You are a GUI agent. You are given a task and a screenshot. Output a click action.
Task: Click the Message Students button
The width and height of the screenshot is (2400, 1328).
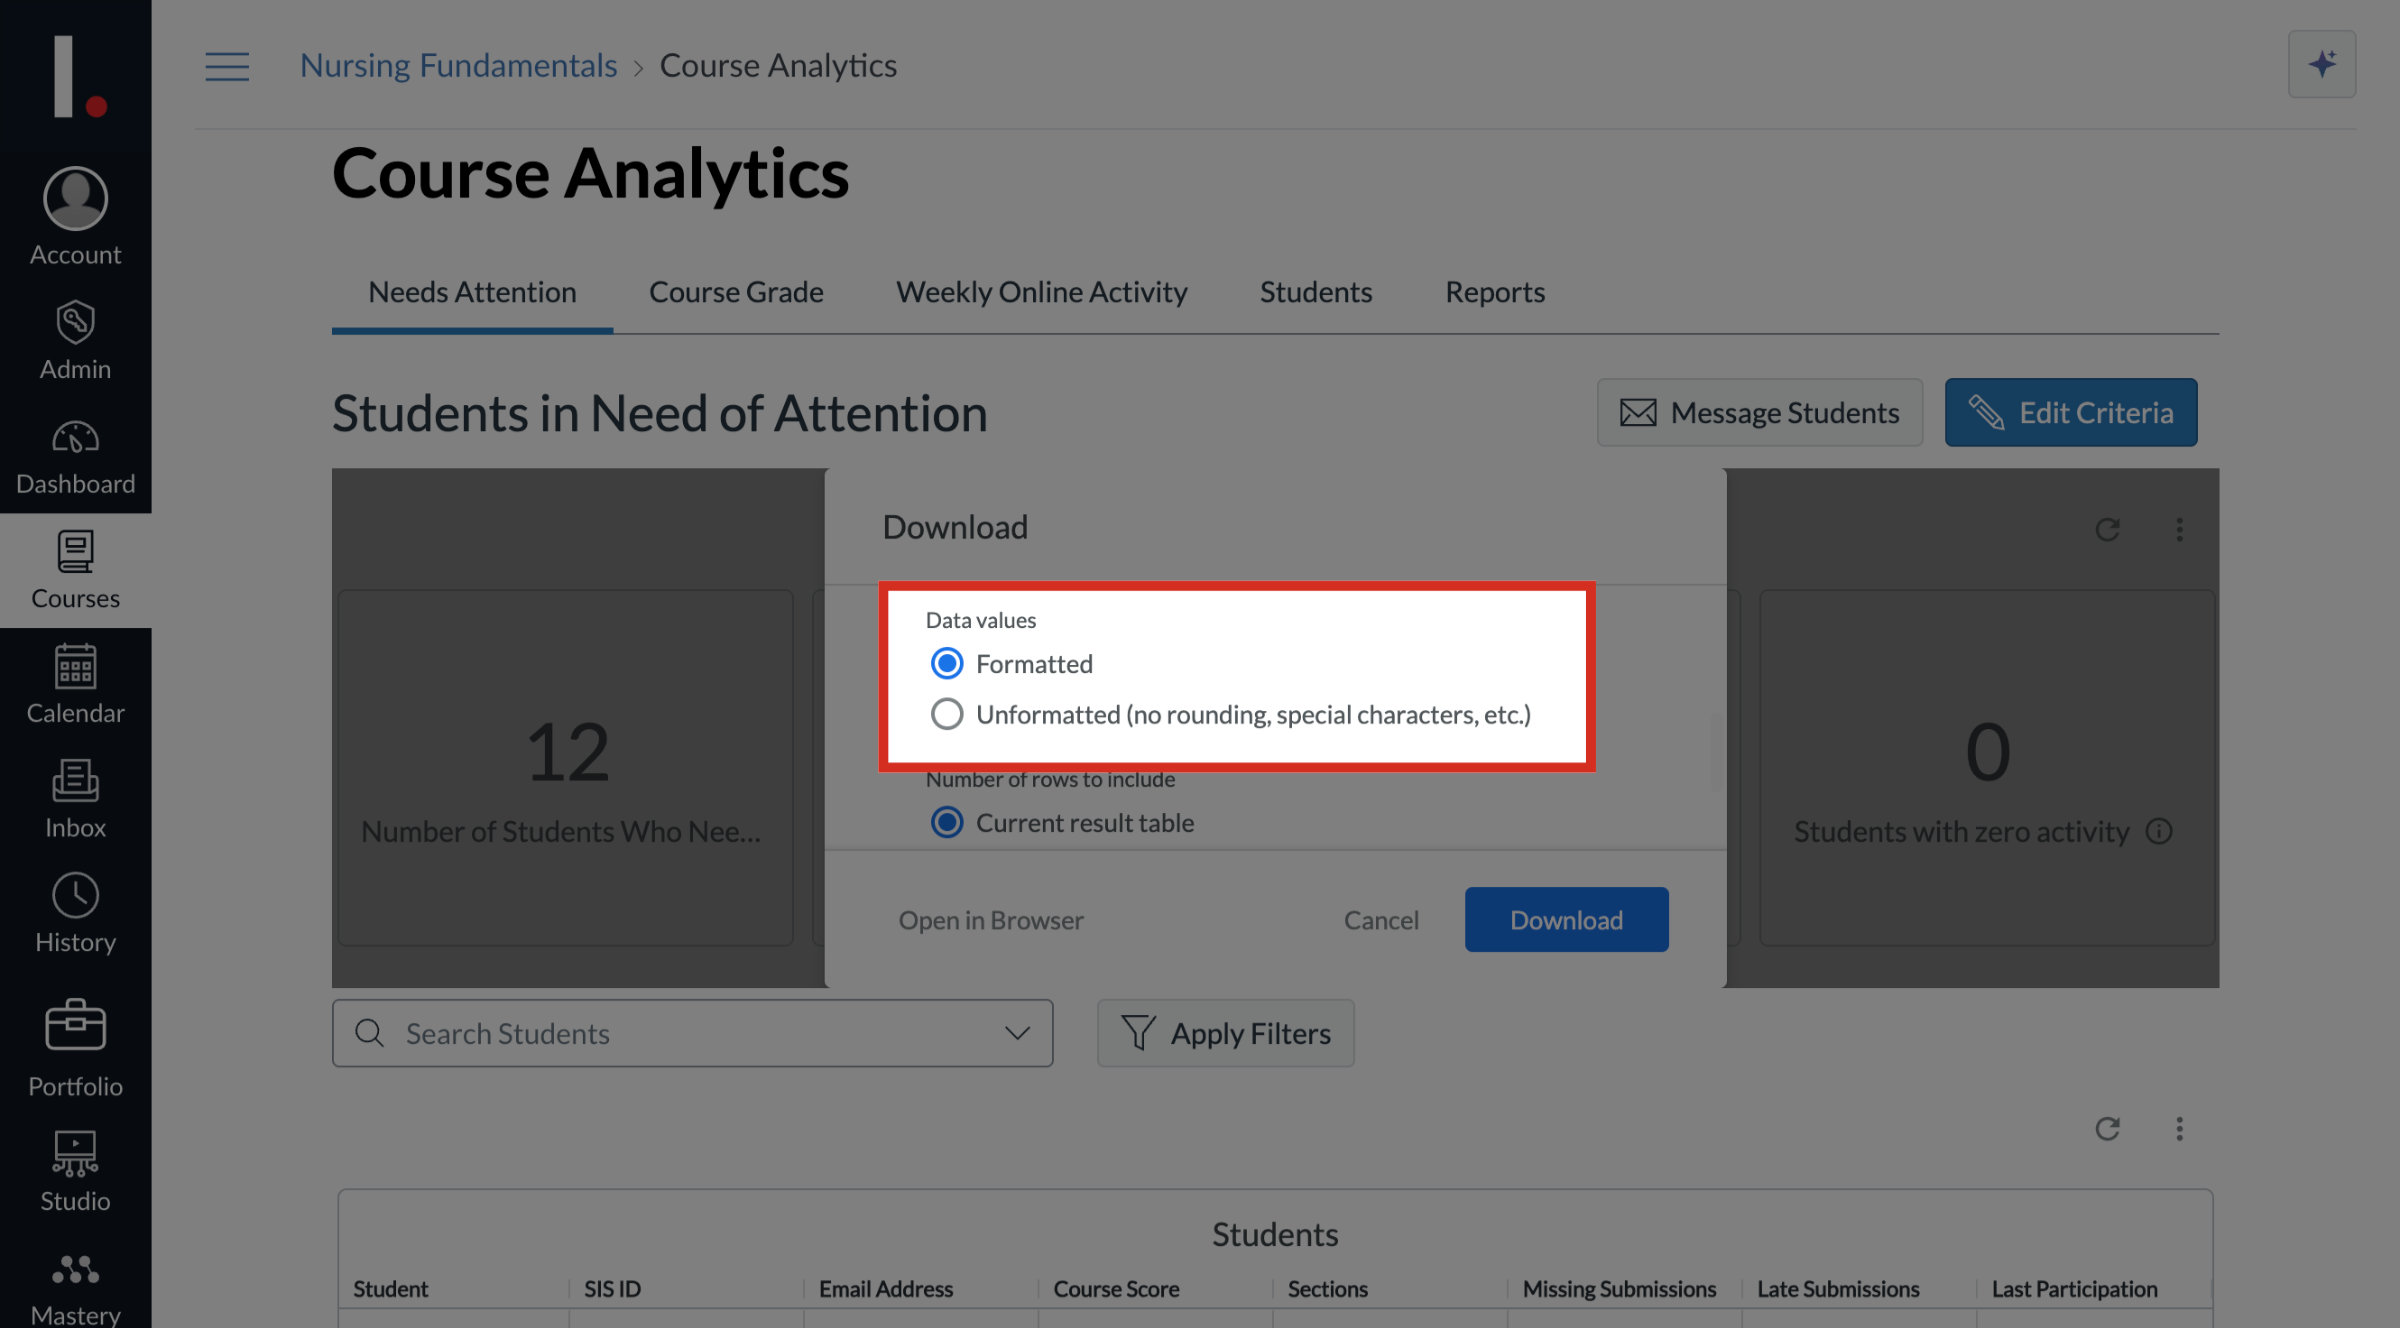coord(1759,412)
